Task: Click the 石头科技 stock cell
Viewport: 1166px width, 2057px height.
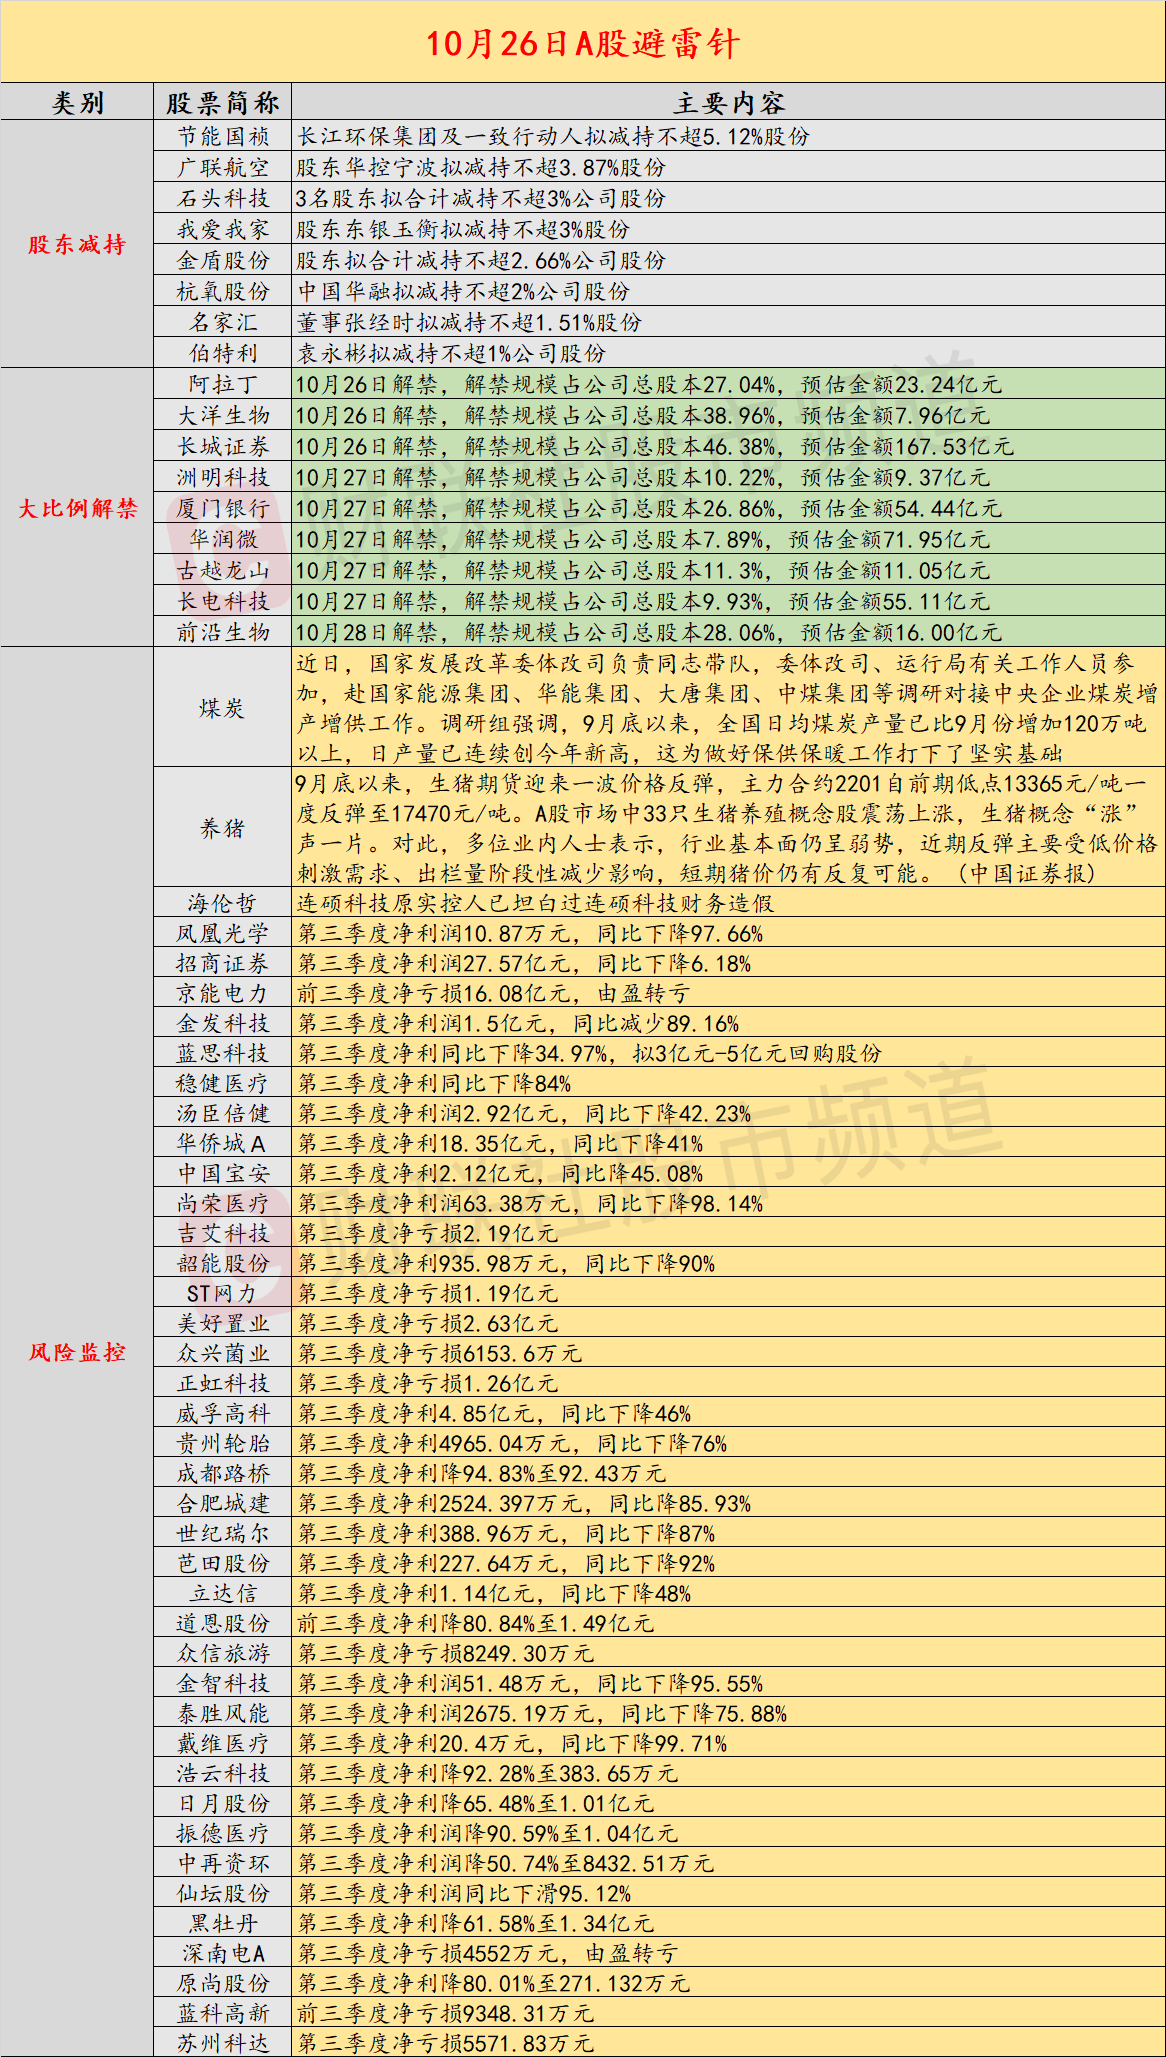Action: click(x=223, y=198)
